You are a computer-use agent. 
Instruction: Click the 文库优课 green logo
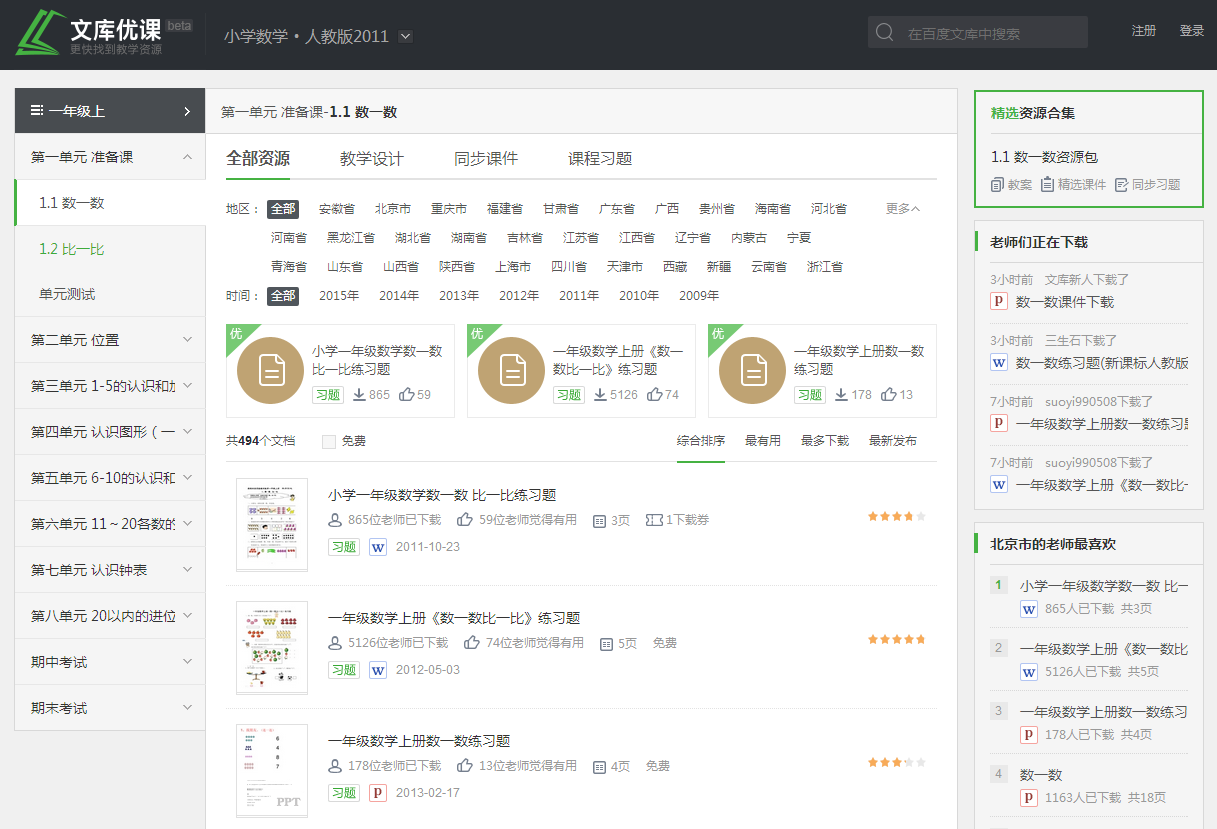click(40, 32)
